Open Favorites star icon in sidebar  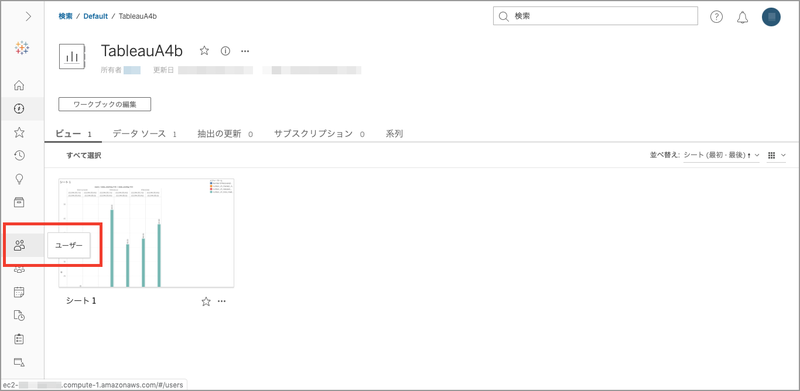point(19,132)
